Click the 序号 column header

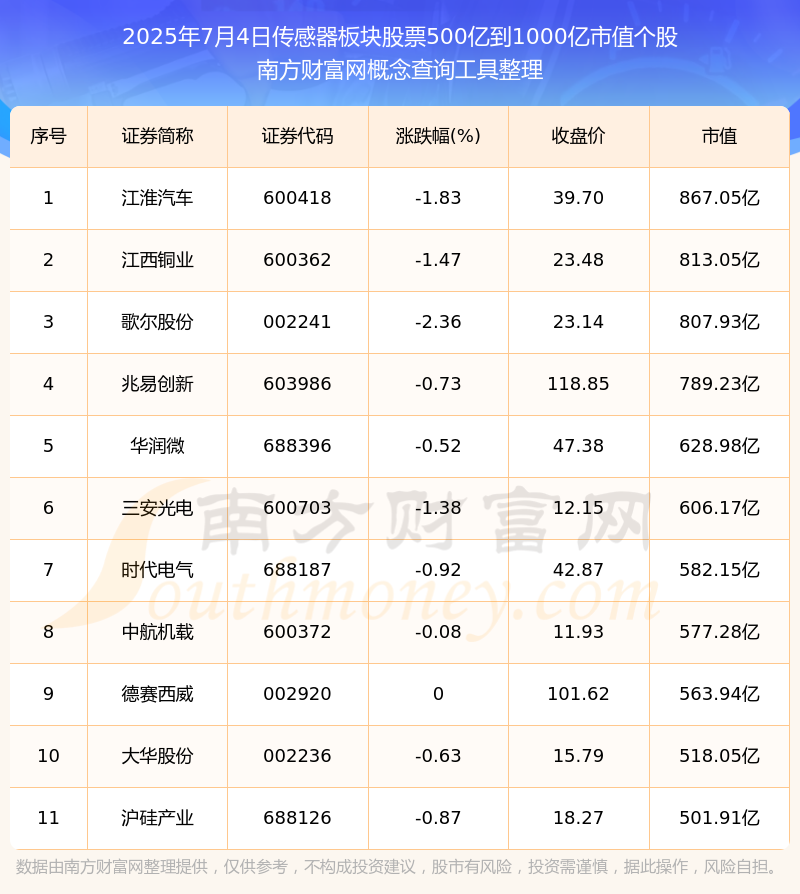(x=48, y=136)
